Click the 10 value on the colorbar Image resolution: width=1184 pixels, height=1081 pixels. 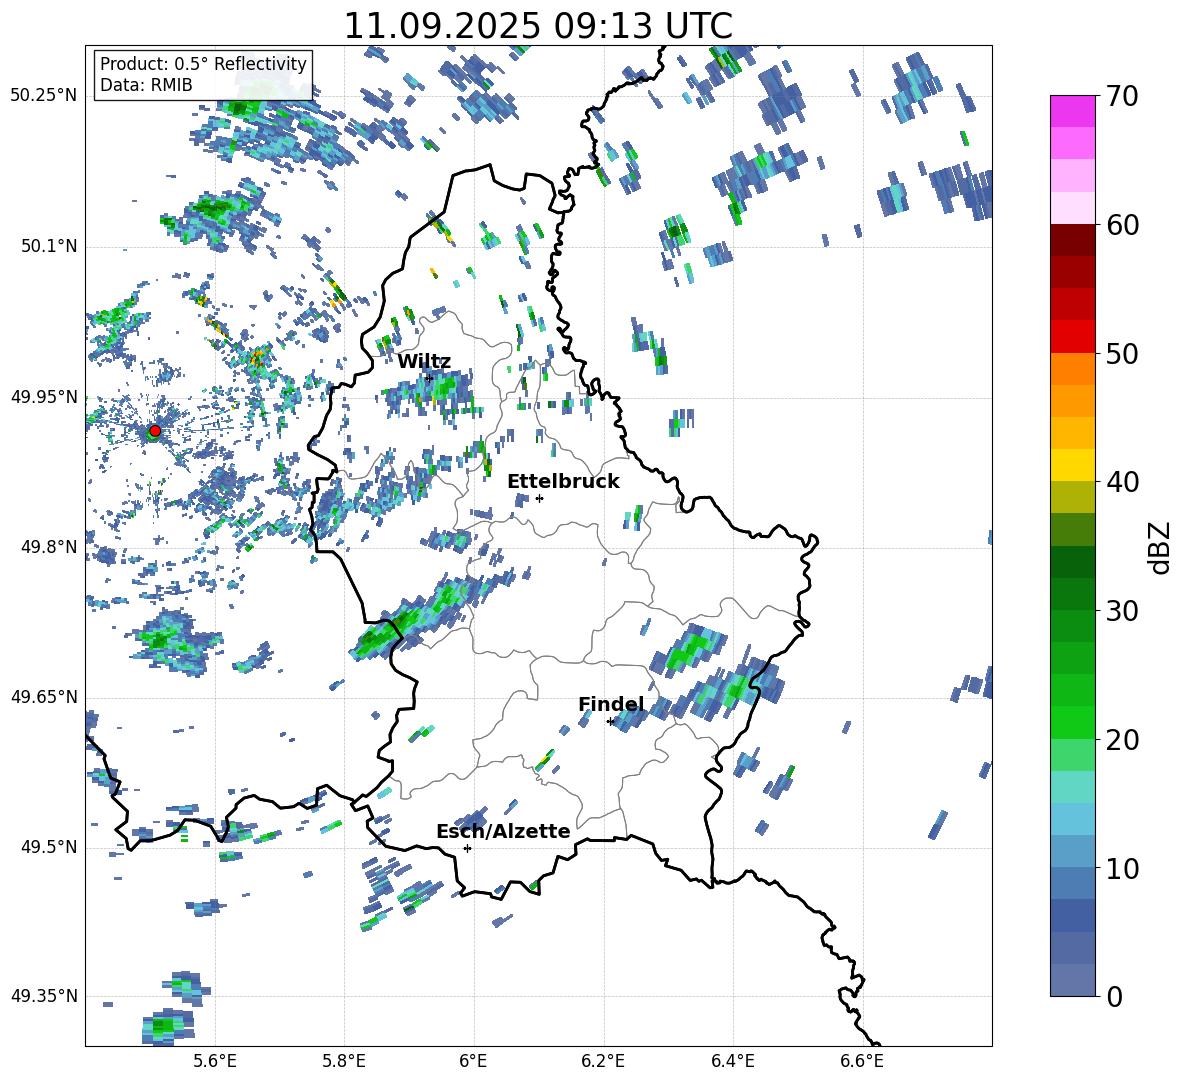click(x=1121, y=868)
